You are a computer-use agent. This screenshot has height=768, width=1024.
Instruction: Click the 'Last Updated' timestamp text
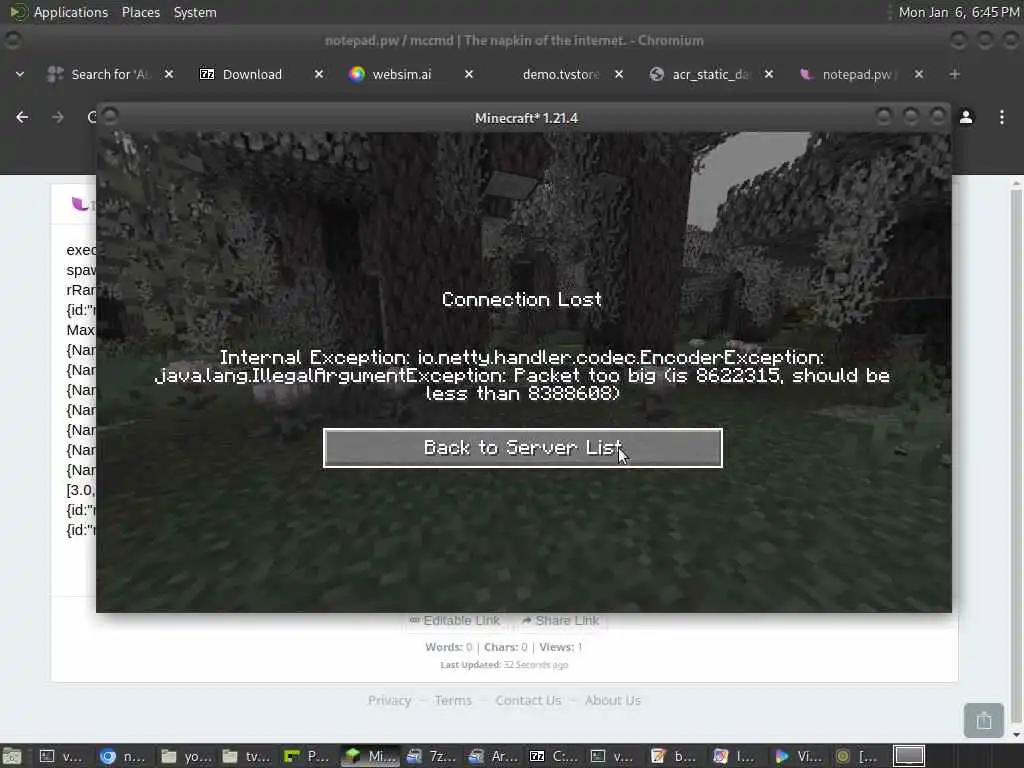click(x=504, y=665)
